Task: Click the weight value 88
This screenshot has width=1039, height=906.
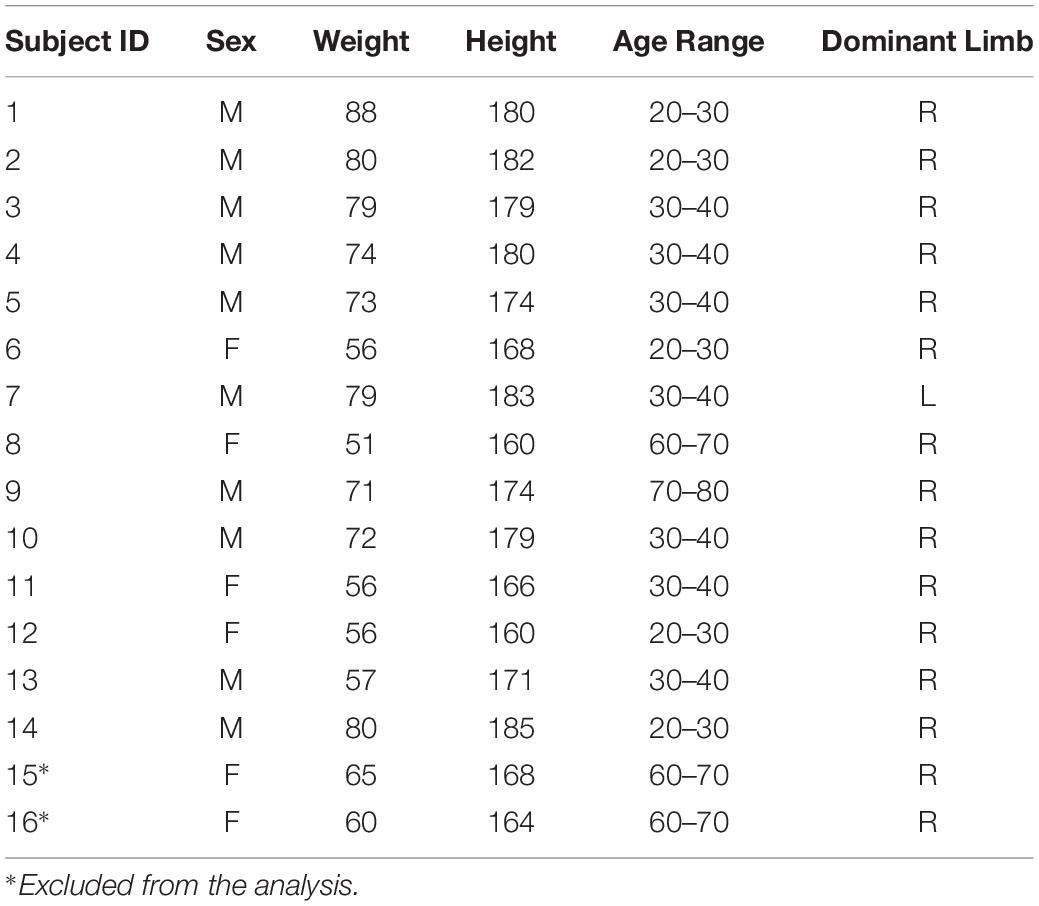Action: tap(360, 112)
